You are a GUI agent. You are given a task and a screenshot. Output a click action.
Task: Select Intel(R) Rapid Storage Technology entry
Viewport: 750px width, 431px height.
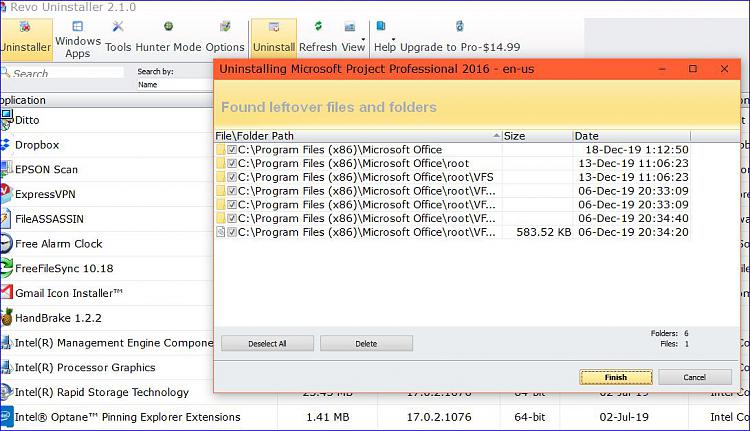point(106,392)
